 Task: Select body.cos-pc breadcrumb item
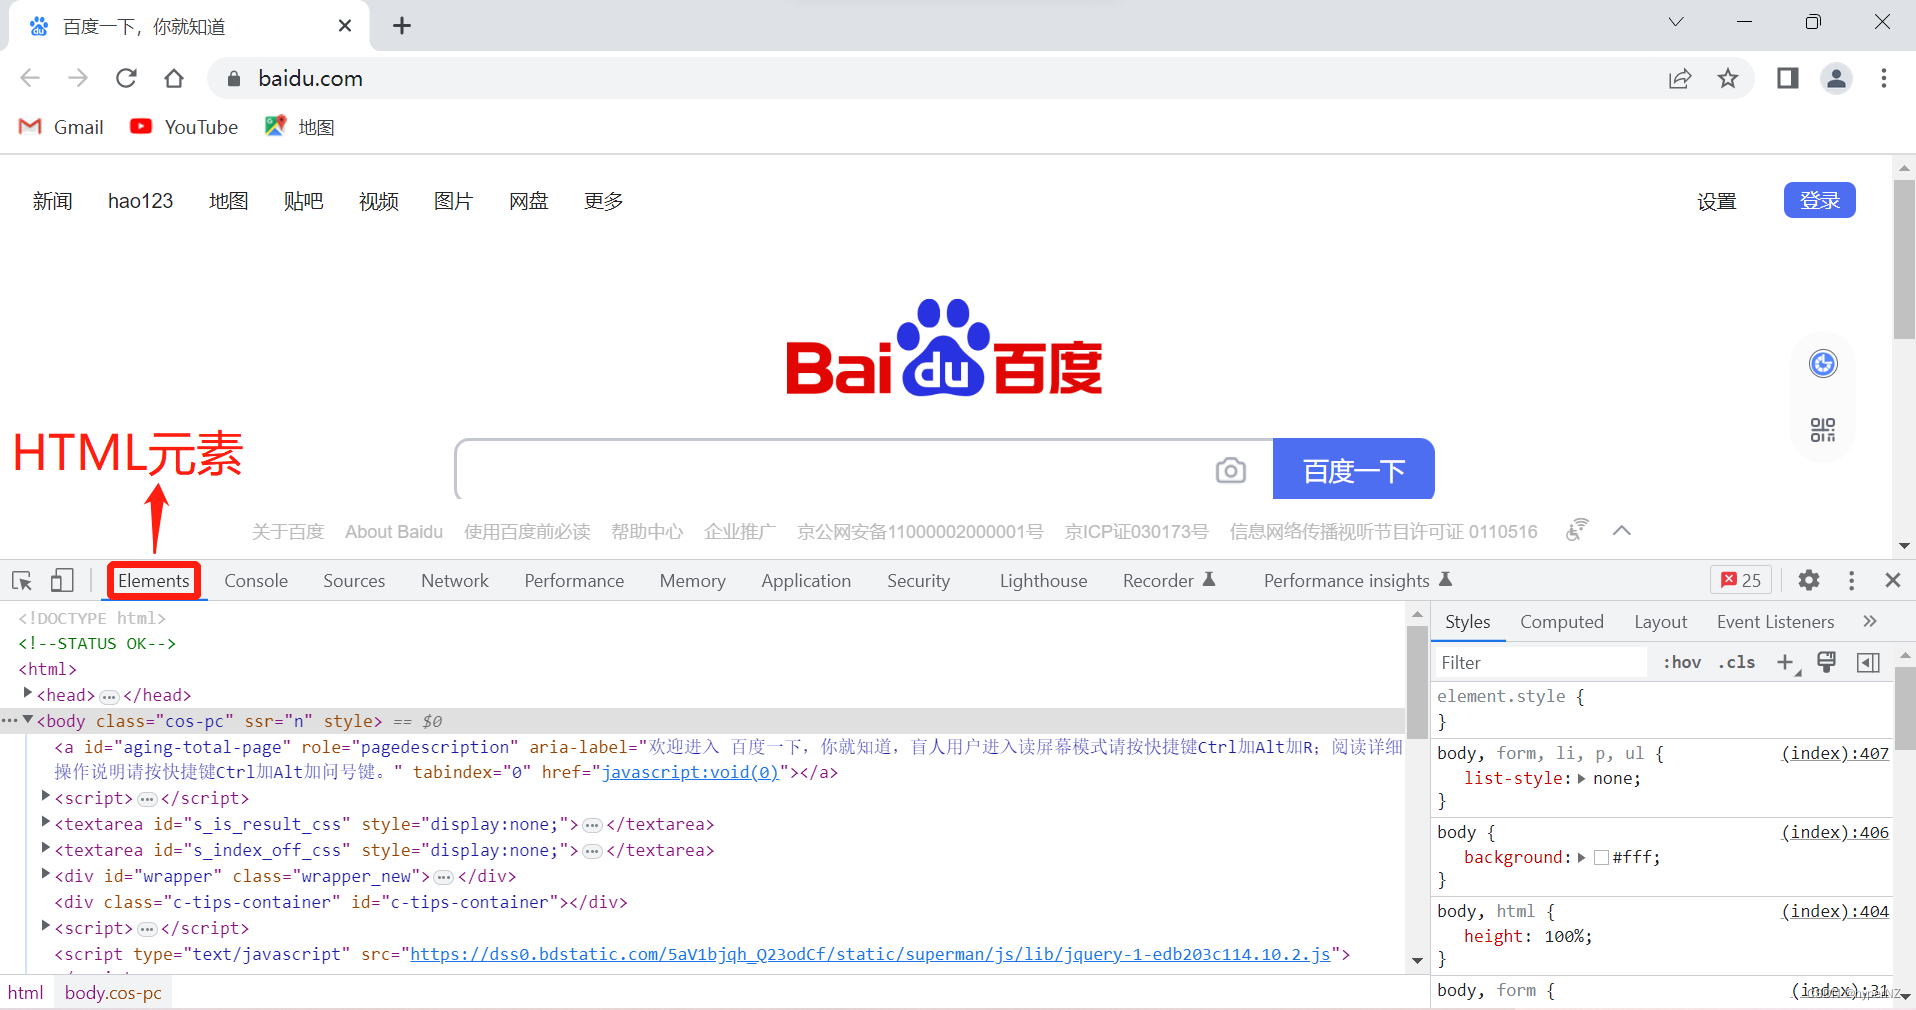[113, 993]
